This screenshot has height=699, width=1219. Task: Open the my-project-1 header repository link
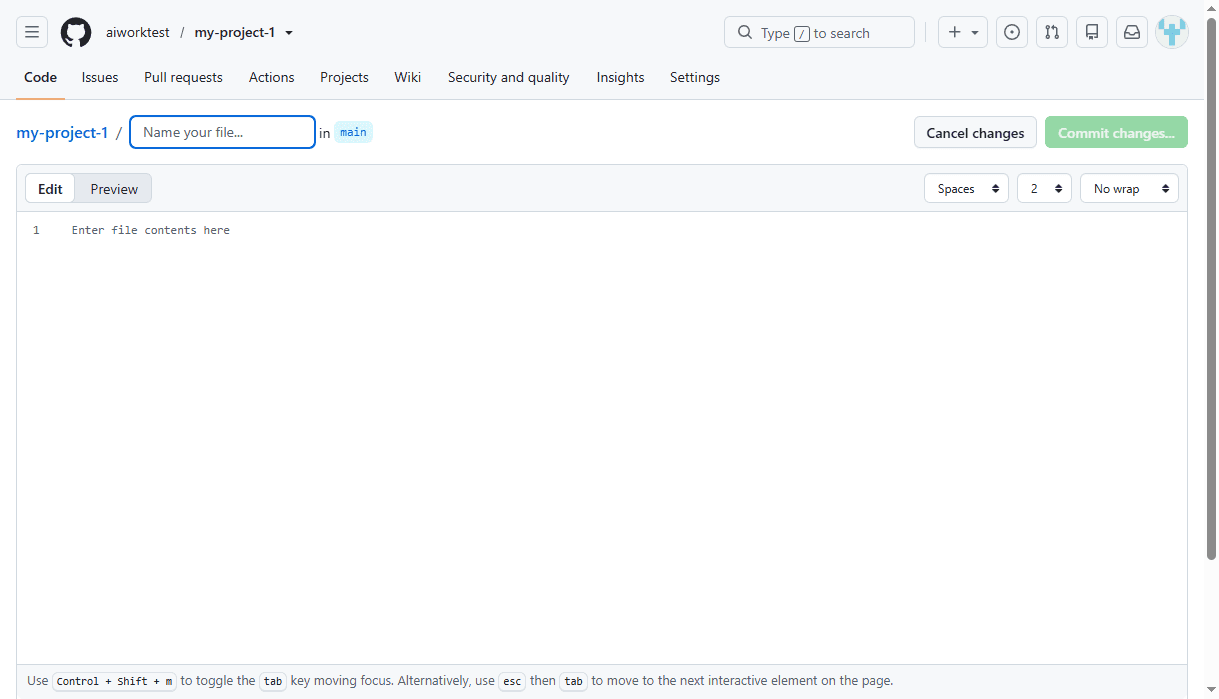click(x=235, y=33)
